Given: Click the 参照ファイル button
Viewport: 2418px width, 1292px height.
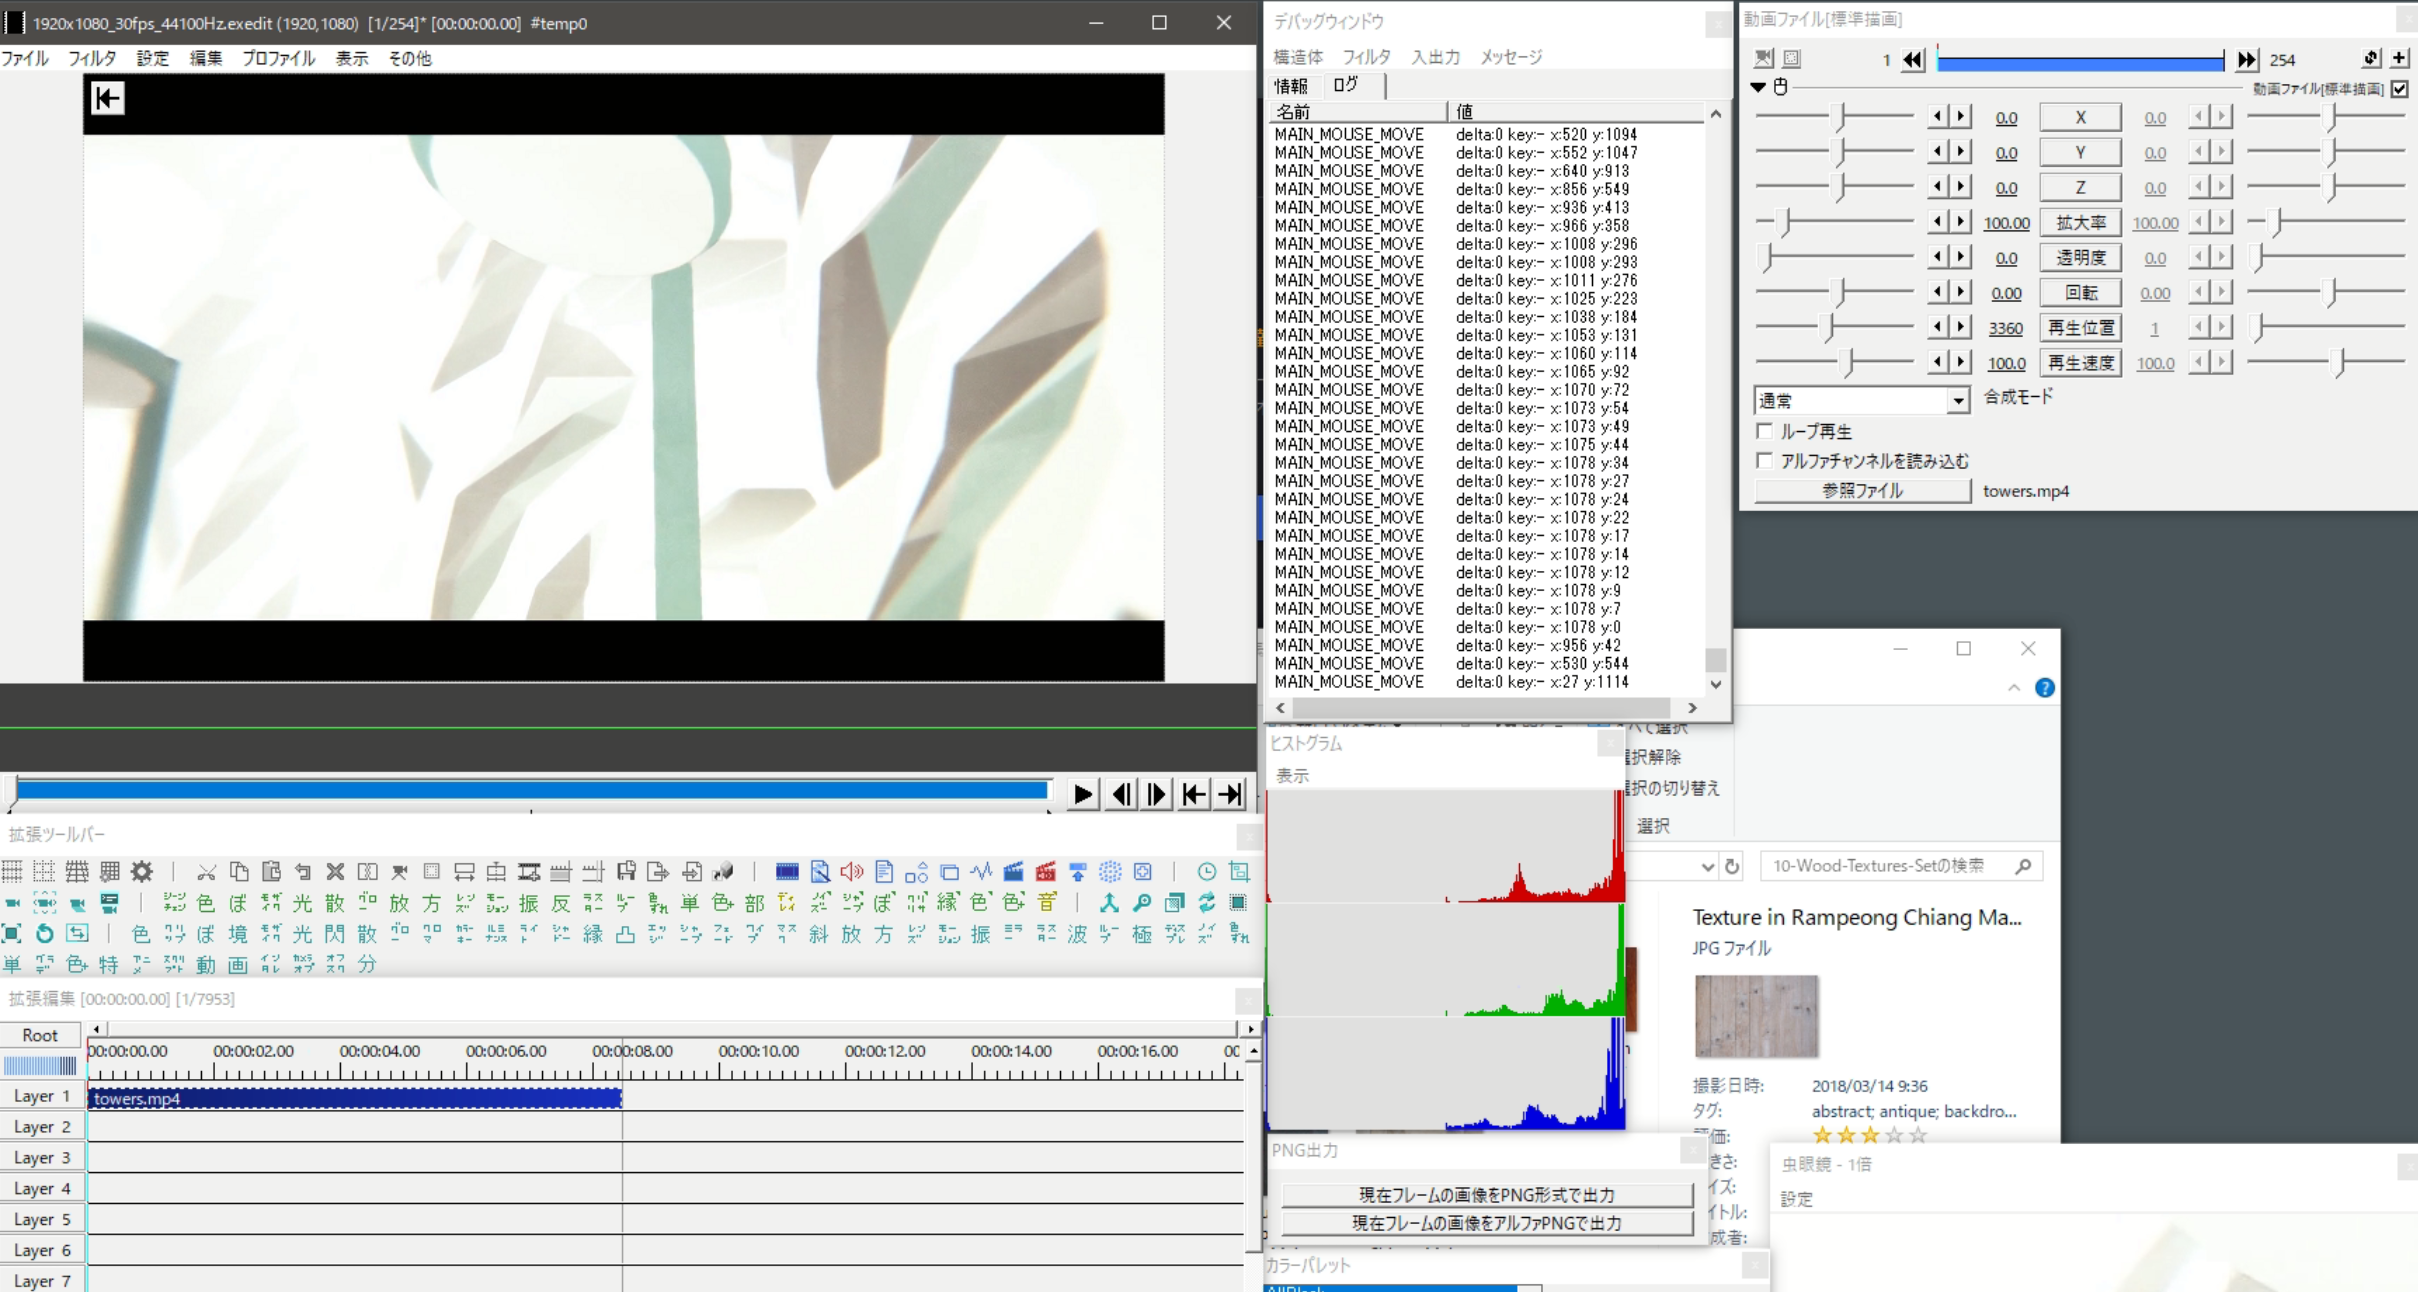Looking at the screenshot, I should point(1861,491).
